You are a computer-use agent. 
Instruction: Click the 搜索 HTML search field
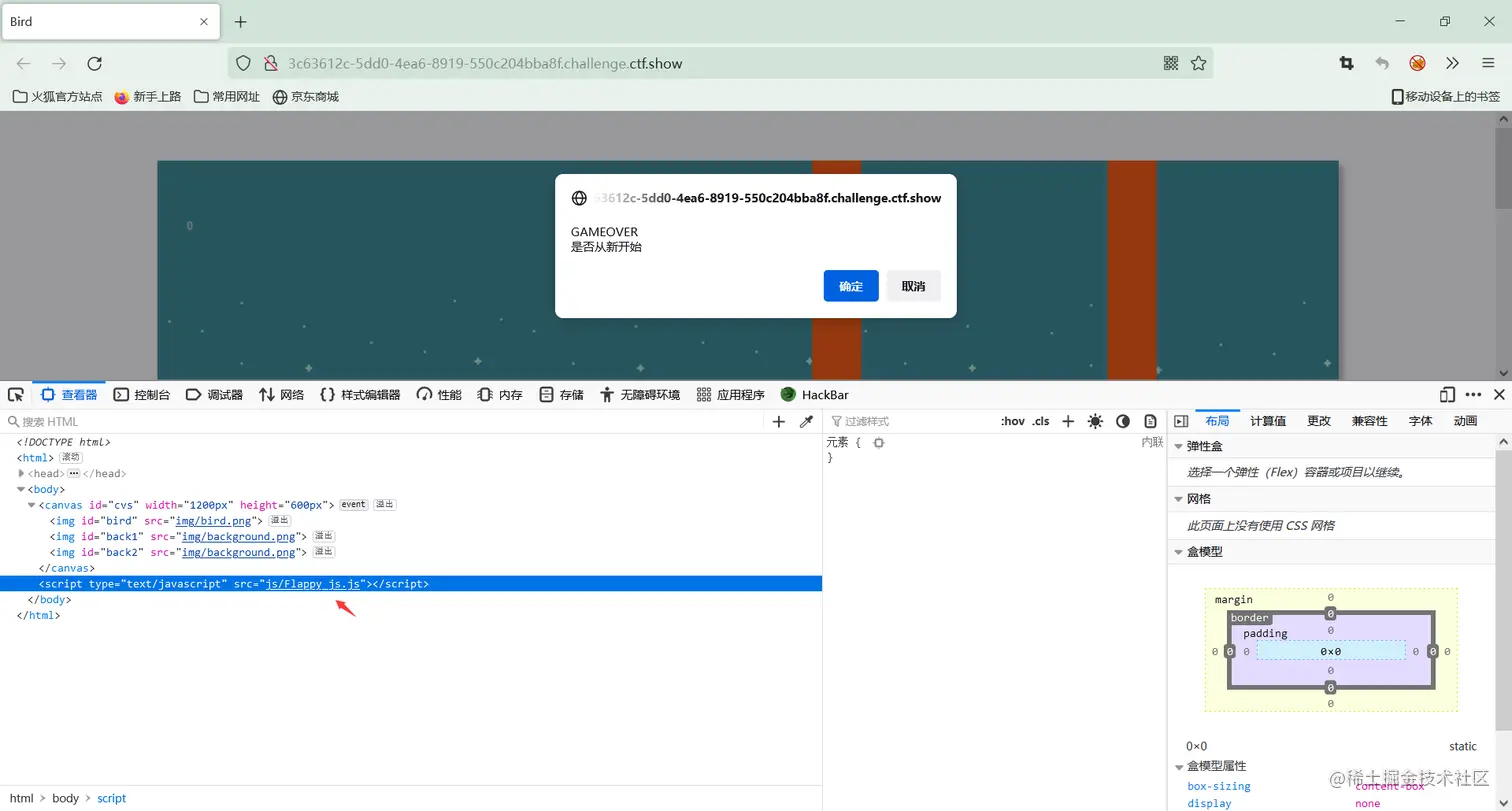pyautogui.click(x=385, y=422)
